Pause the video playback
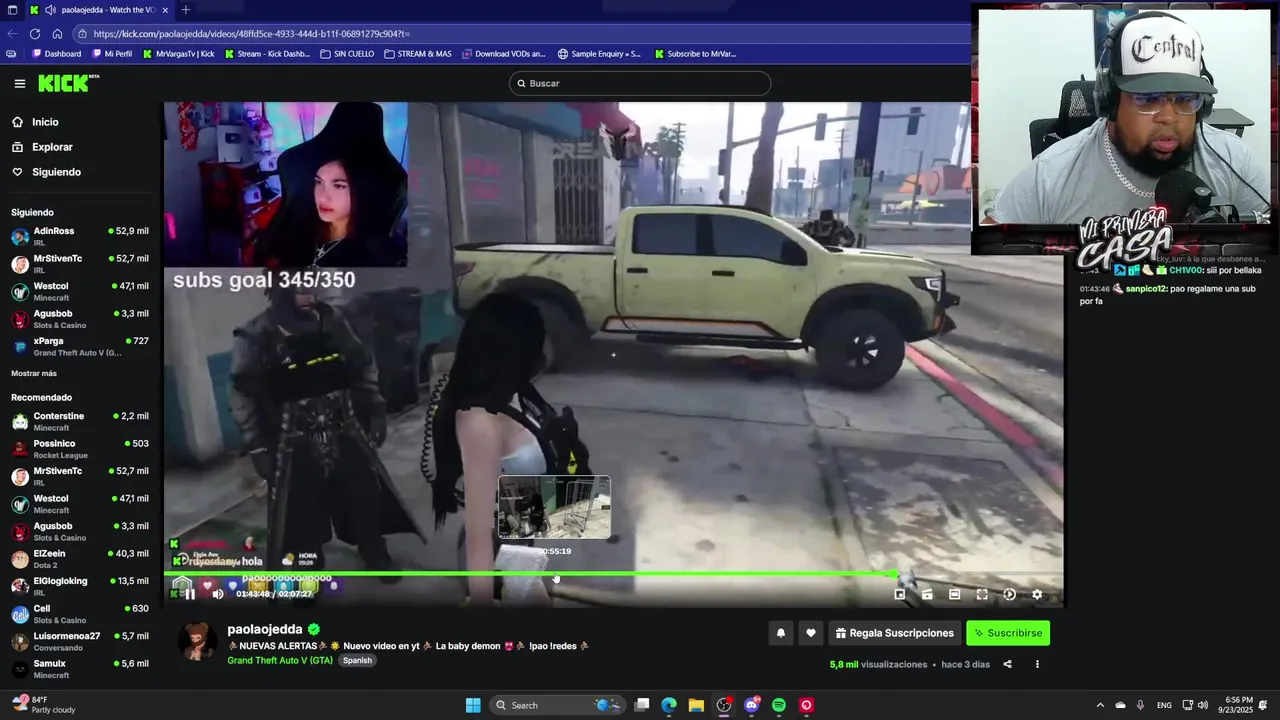 click(x=190, y=594)
